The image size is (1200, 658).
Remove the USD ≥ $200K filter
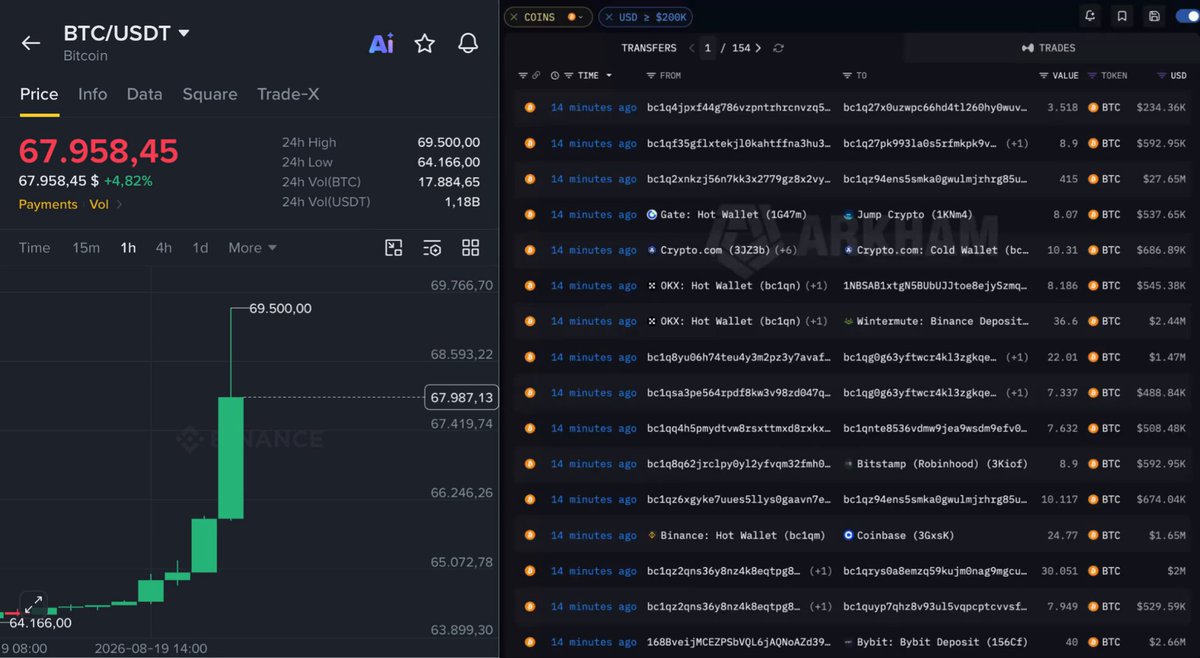[609, 17]
